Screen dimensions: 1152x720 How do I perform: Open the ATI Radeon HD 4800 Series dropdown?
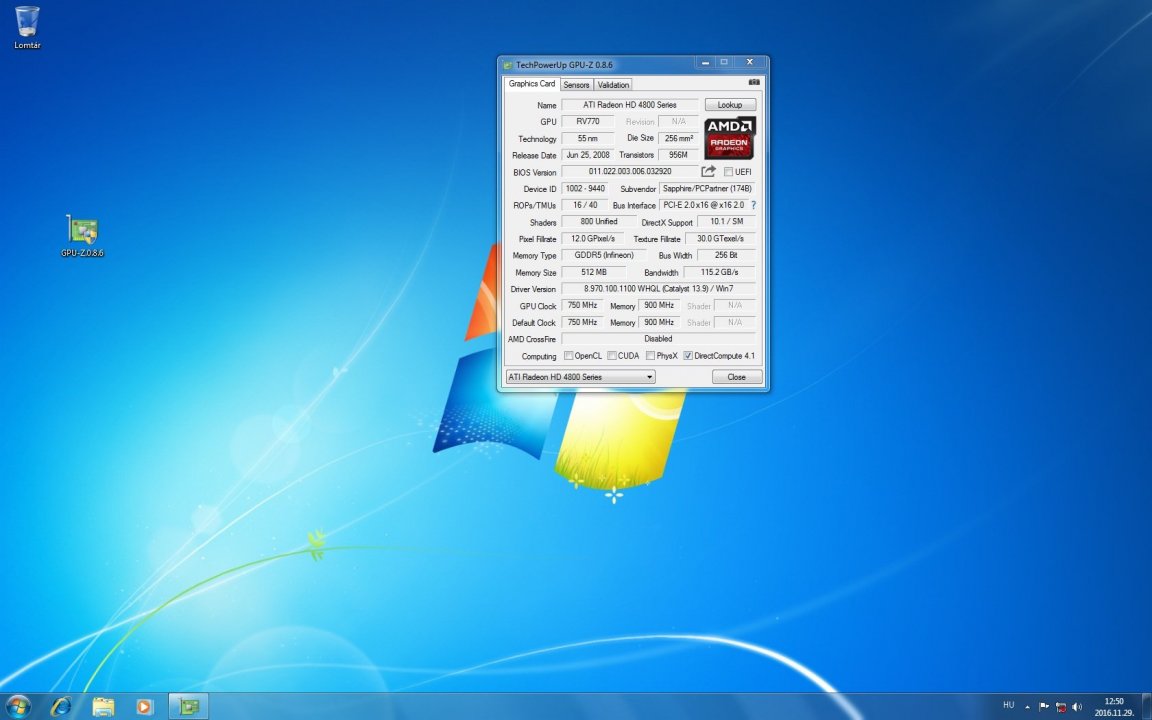[x=580, y=377]
